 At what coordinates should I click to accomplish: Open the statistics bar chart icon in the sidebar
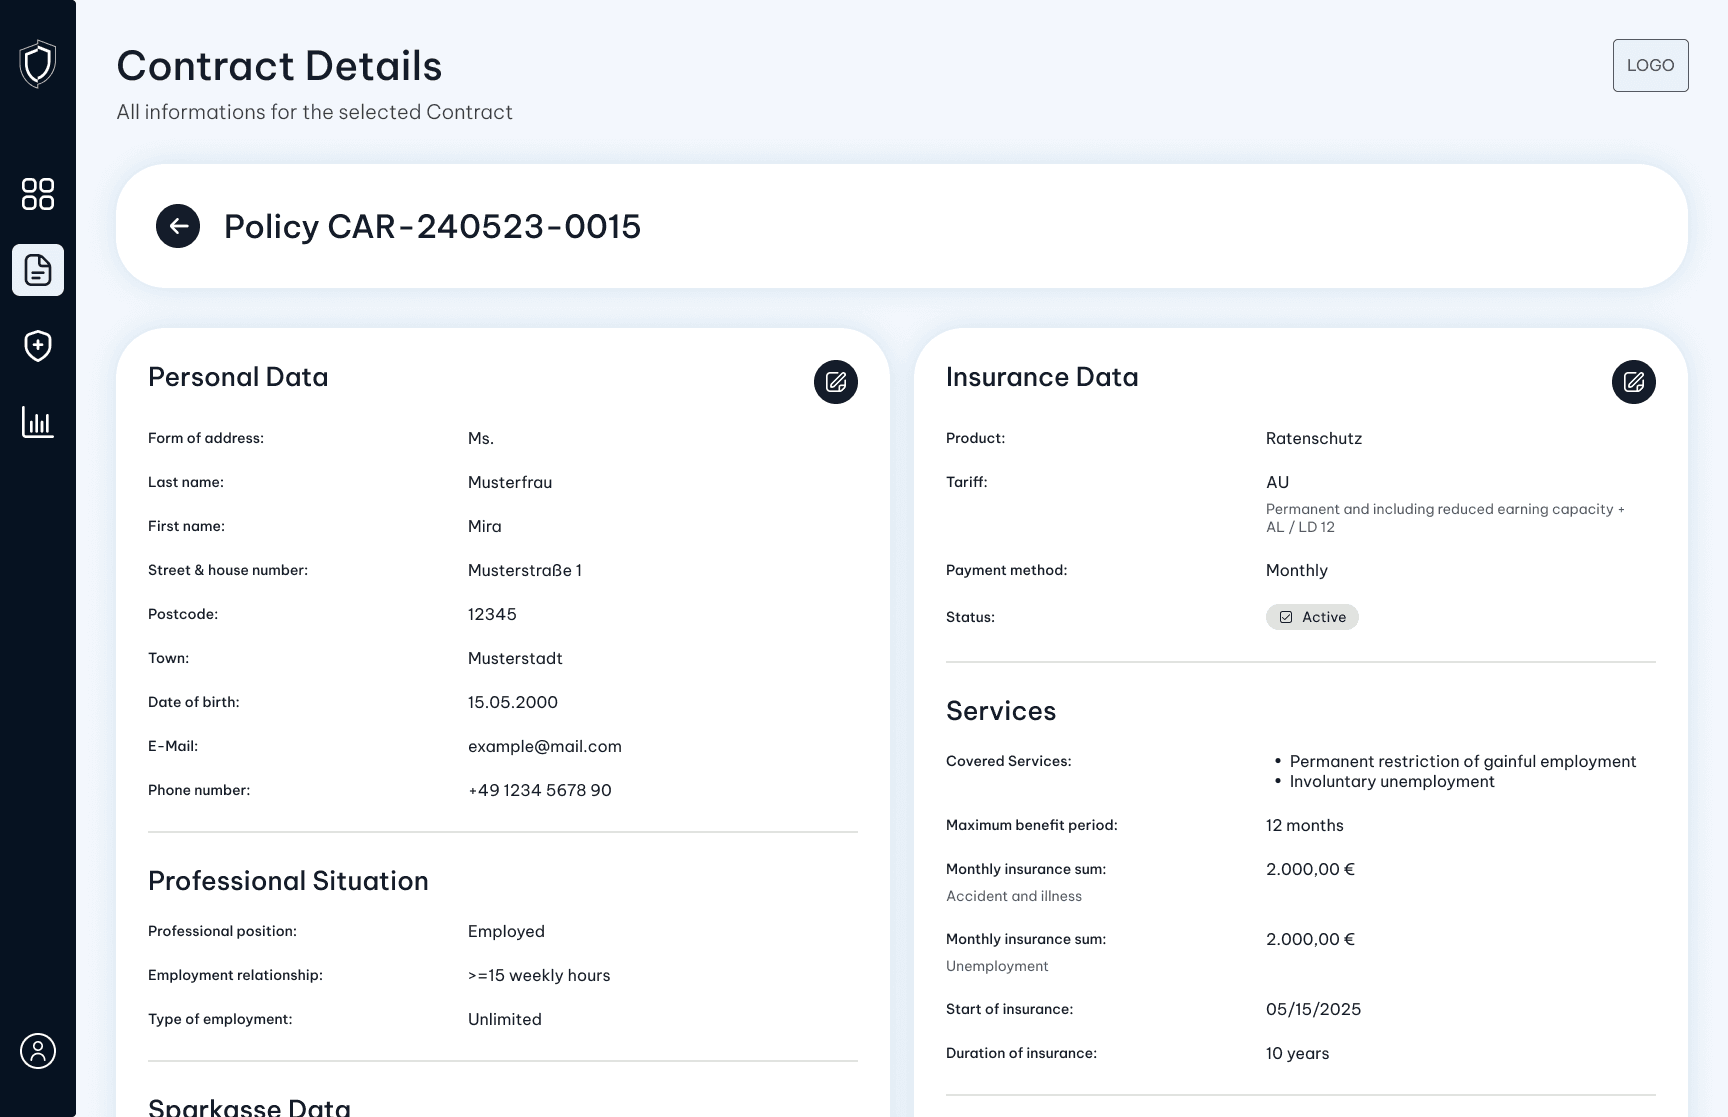pyautogui.click(x=37, y=422)
